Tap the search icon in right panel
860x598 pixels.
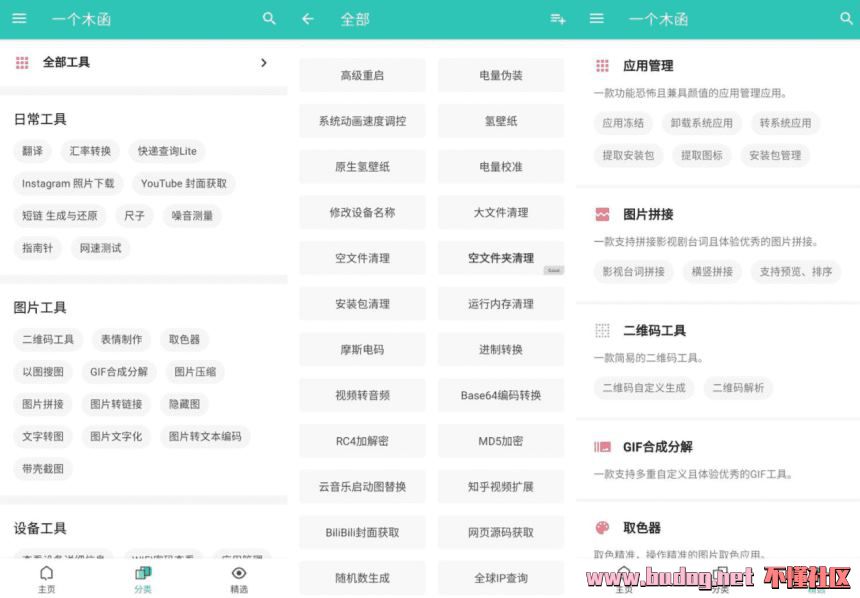(846, 19)
